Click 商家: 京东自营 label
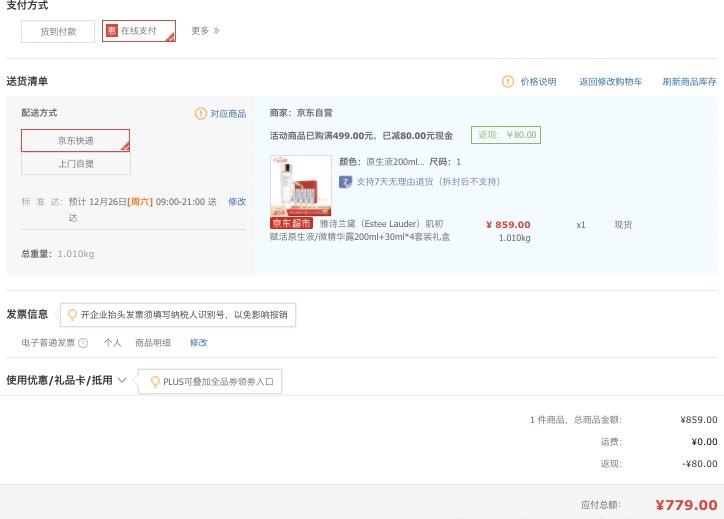The width and height of the screenshot is (724, 519). pyautogui.click(x=301, y=113)
